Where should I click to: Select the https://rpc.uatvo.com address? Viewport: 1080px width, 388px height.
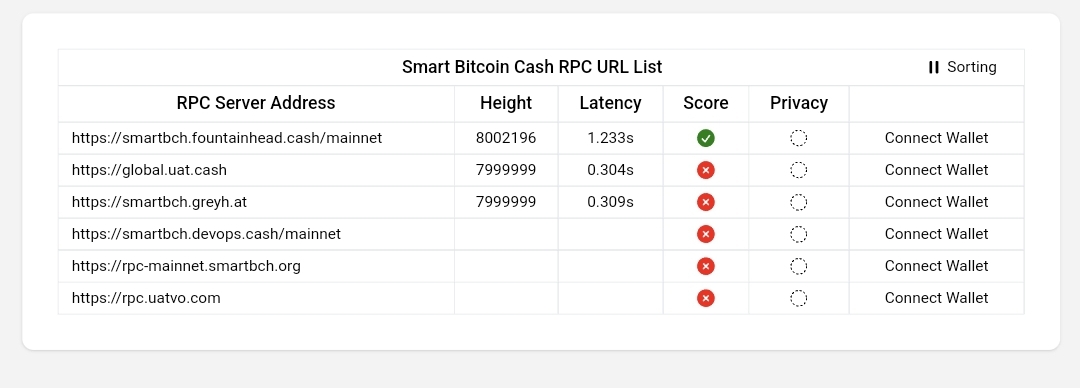coord(146,298)
